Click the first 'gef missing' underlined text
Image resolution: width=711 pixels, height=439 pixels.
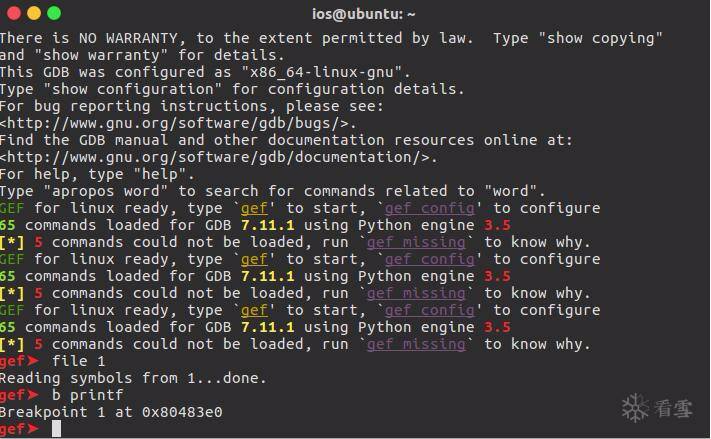tap(416, 242)
